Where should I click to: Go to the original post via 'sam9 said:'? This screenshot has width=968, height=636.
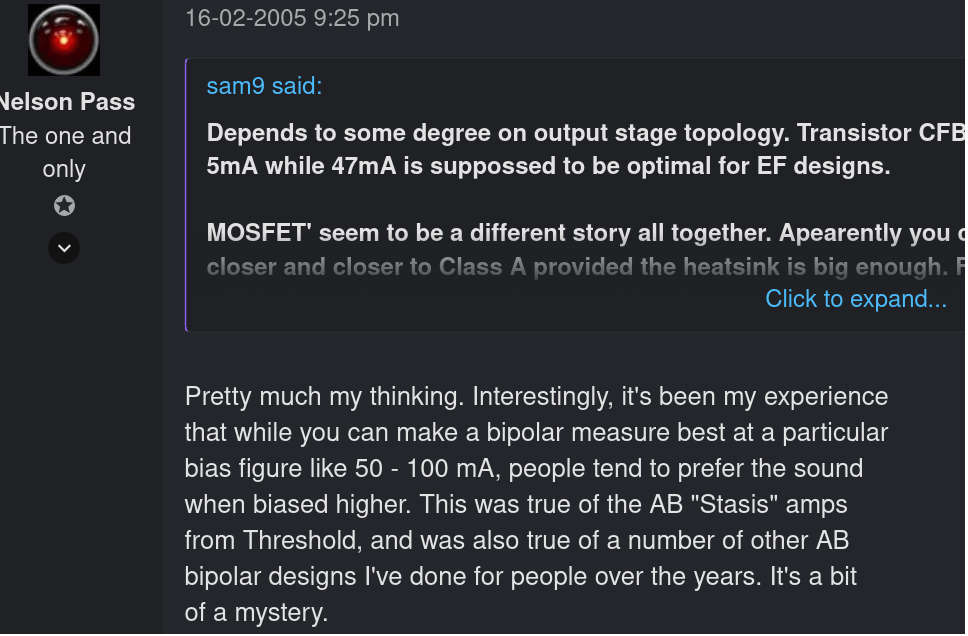[x=264, y=86]
